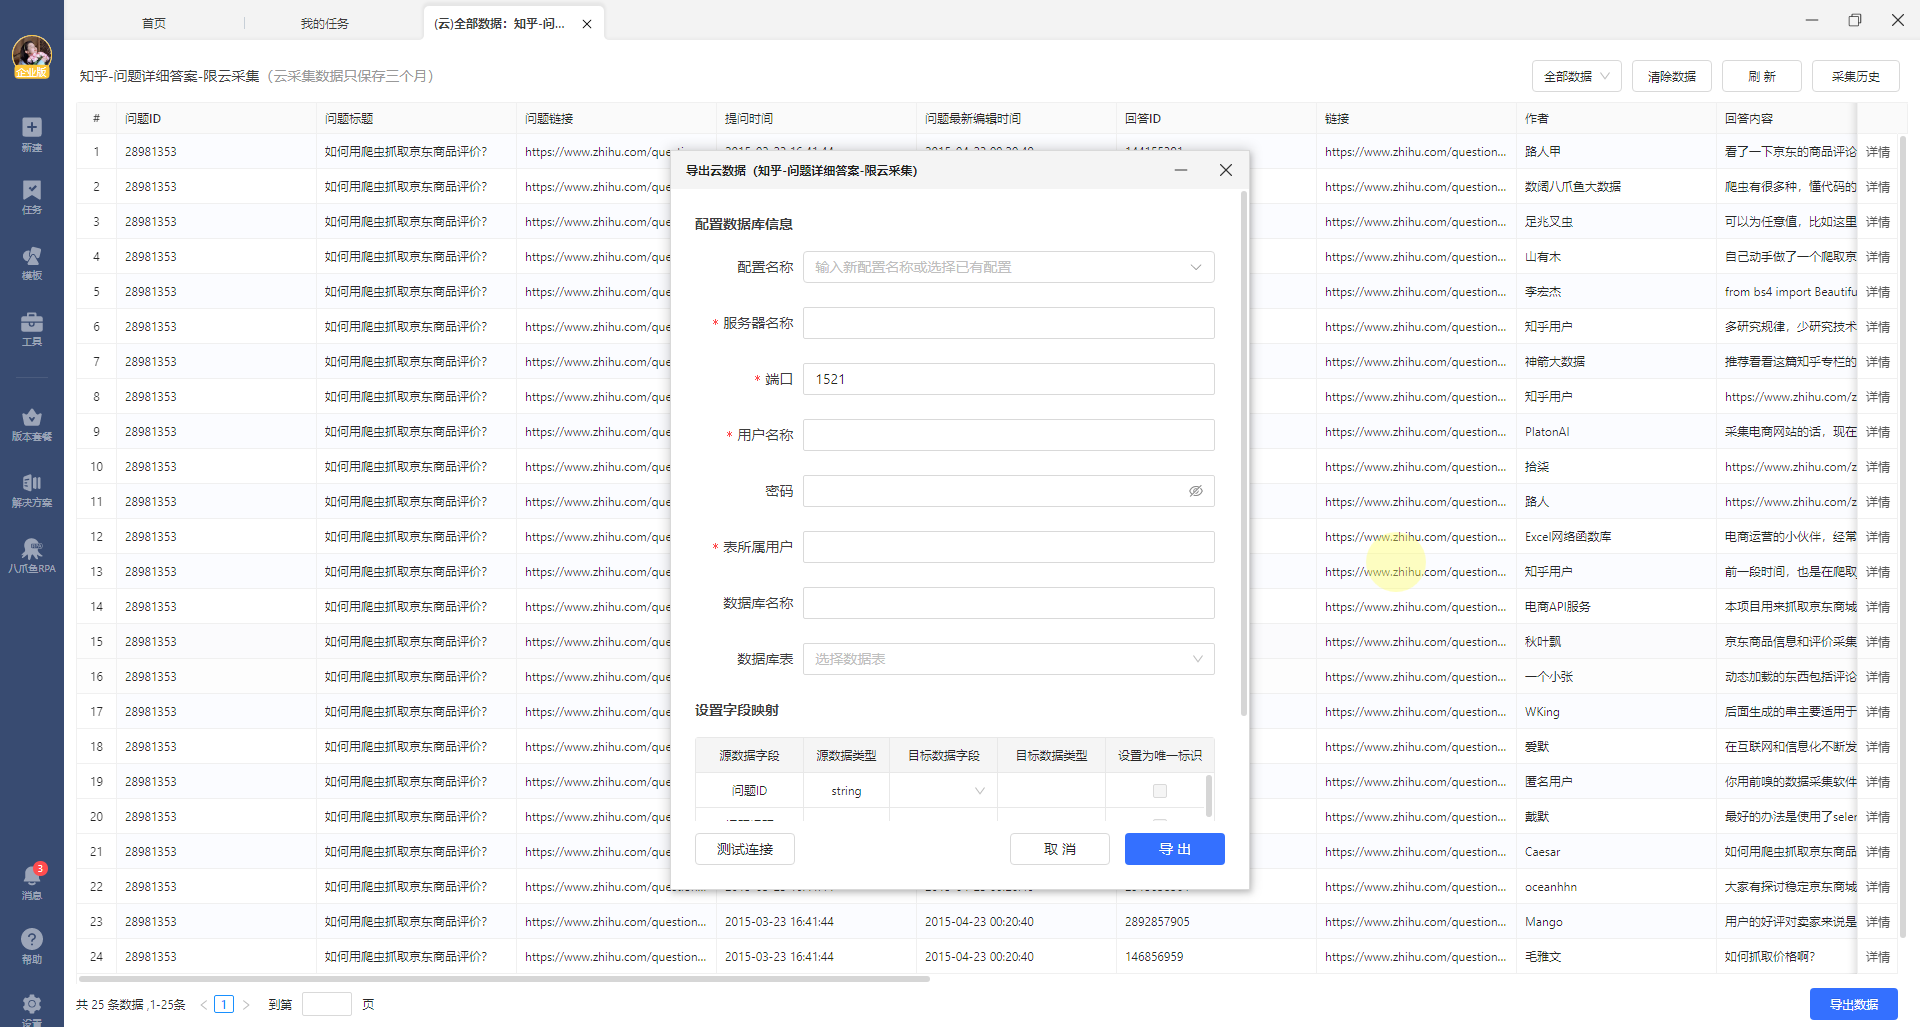Click the user avatar with 企业版 badge
The width and height of the screenshot is (1920, 1027).
pyautogui.click(x=32, y=56)
